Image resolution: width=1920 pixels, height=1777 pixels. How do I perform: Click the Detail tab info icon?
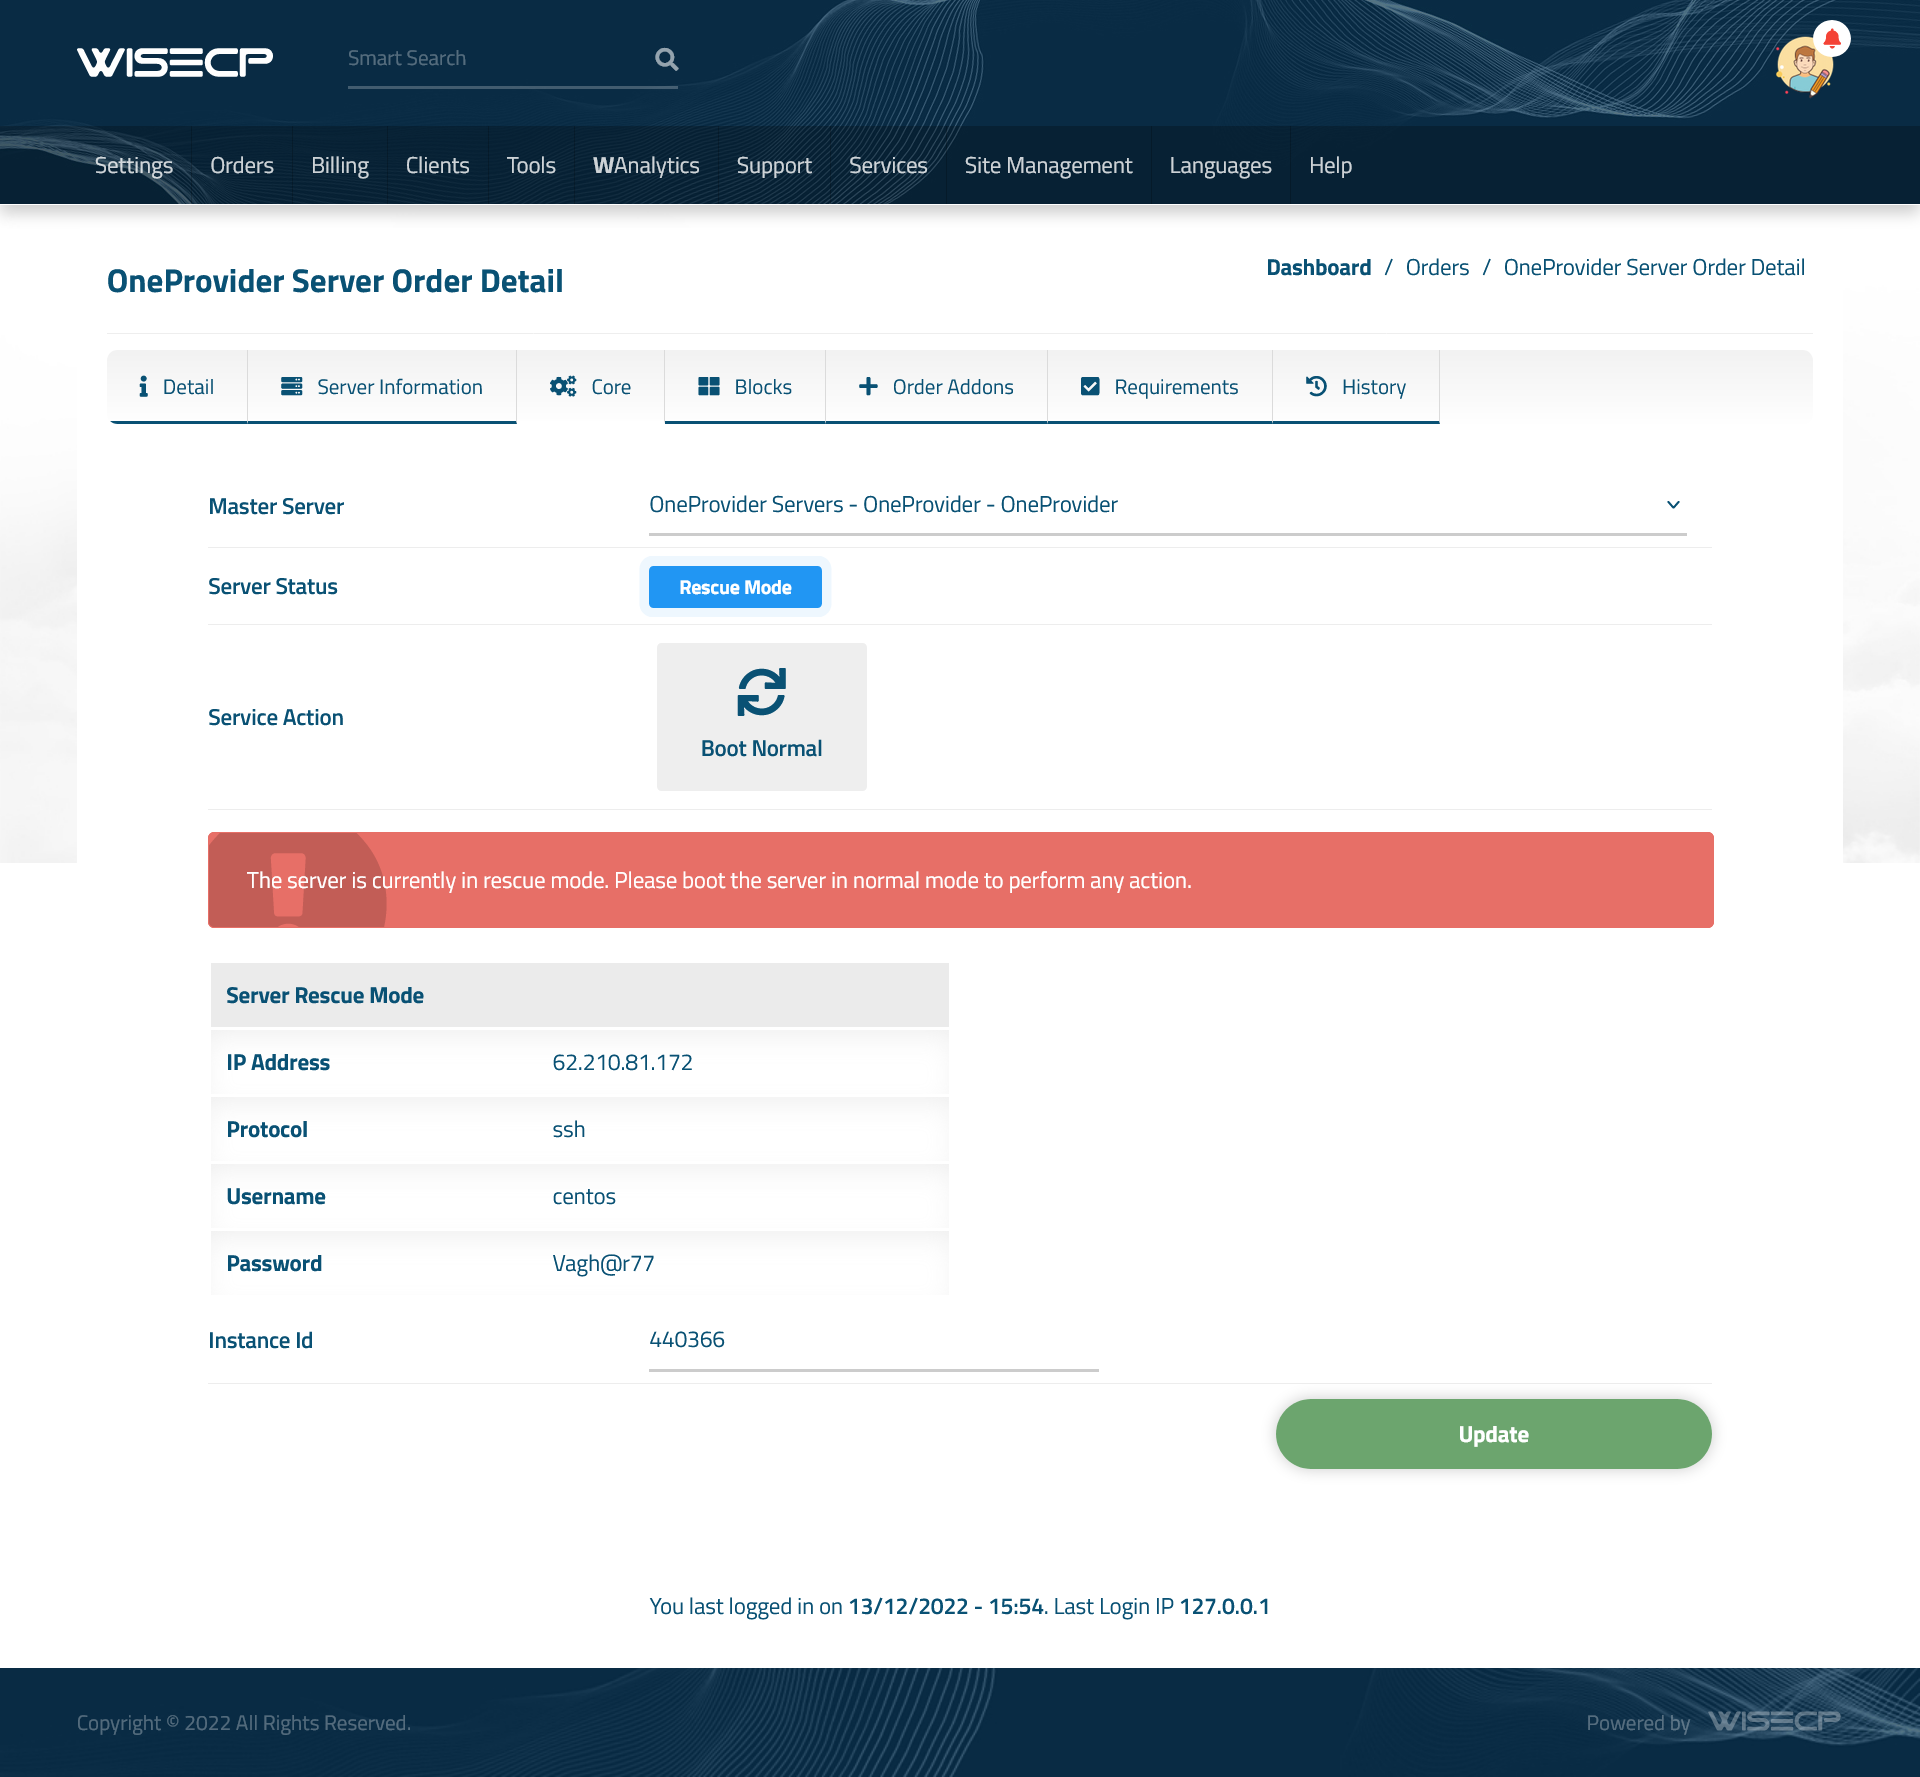tap(143, 387)
